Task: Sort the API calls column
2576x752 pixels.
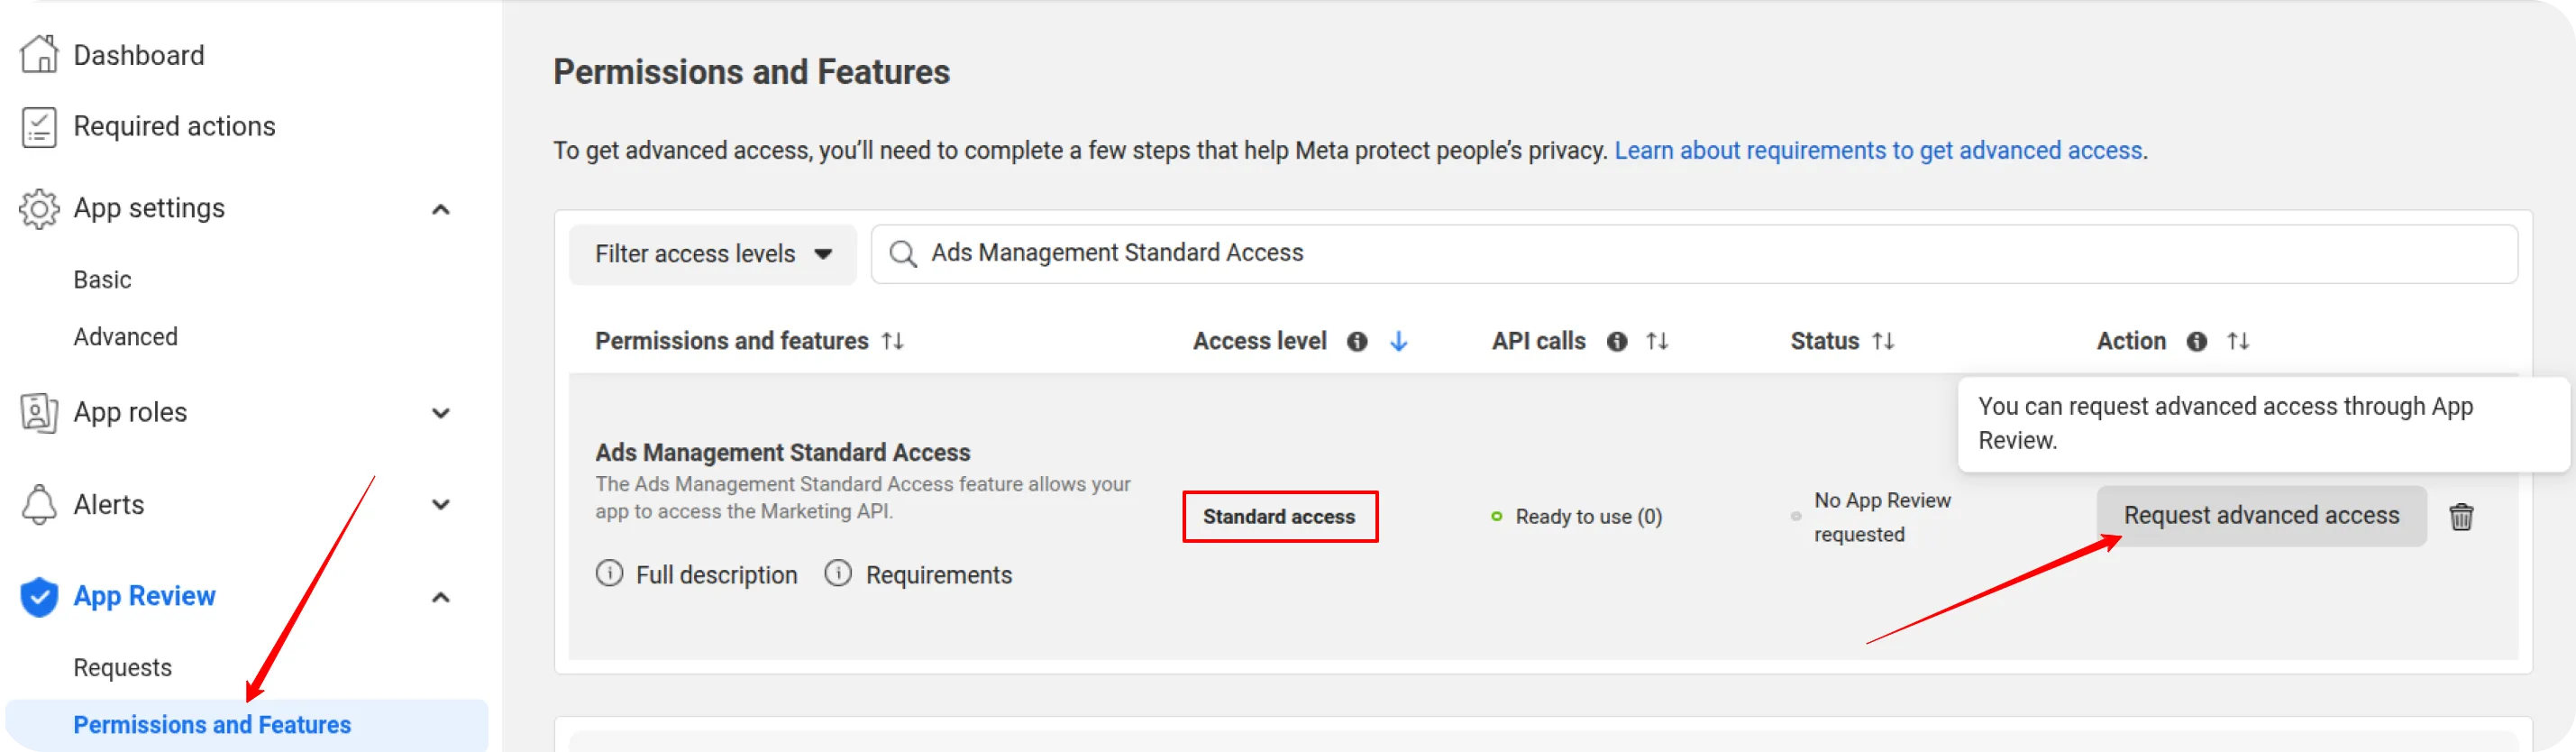Action: pos(1657,341)
